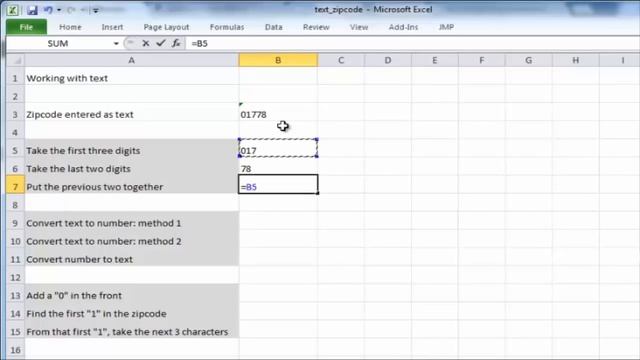The width and height of the screenshot is (640, 360).
Task: Cancel the formula entry with the X icon
Action: (146, 43)
